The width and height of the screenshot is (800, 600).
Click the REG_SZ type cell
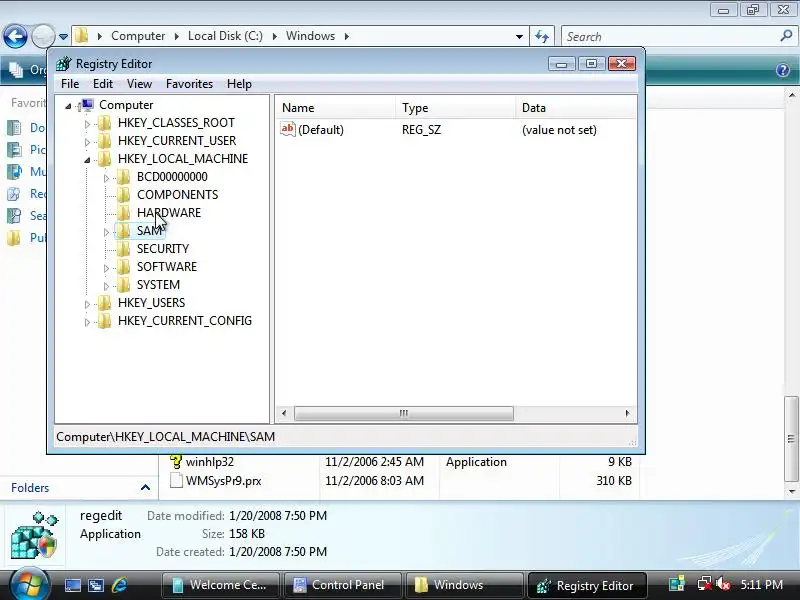click(421, 130)
